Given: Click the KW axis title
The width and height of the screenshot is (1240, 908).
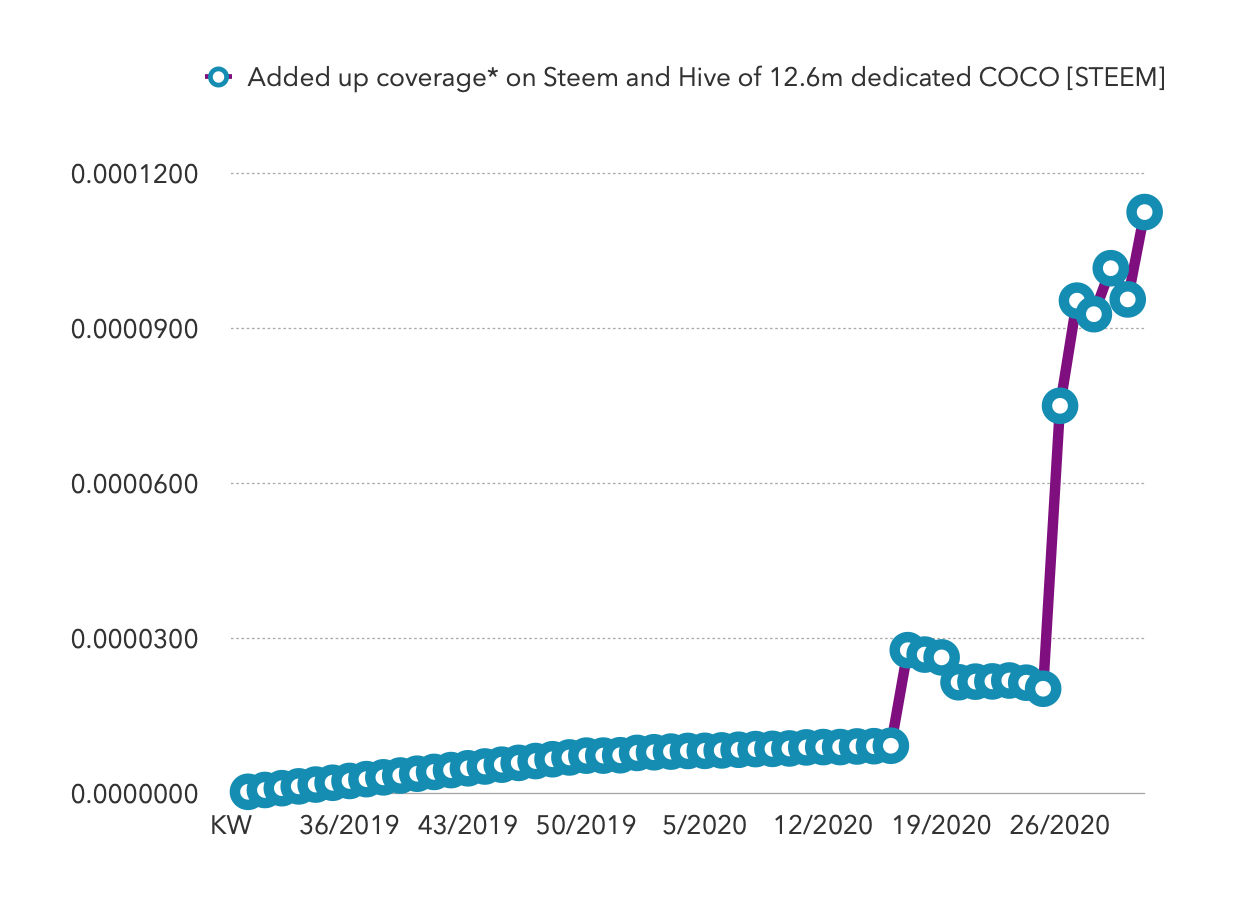Looking at the screenshot, I should tap(230, 826).
